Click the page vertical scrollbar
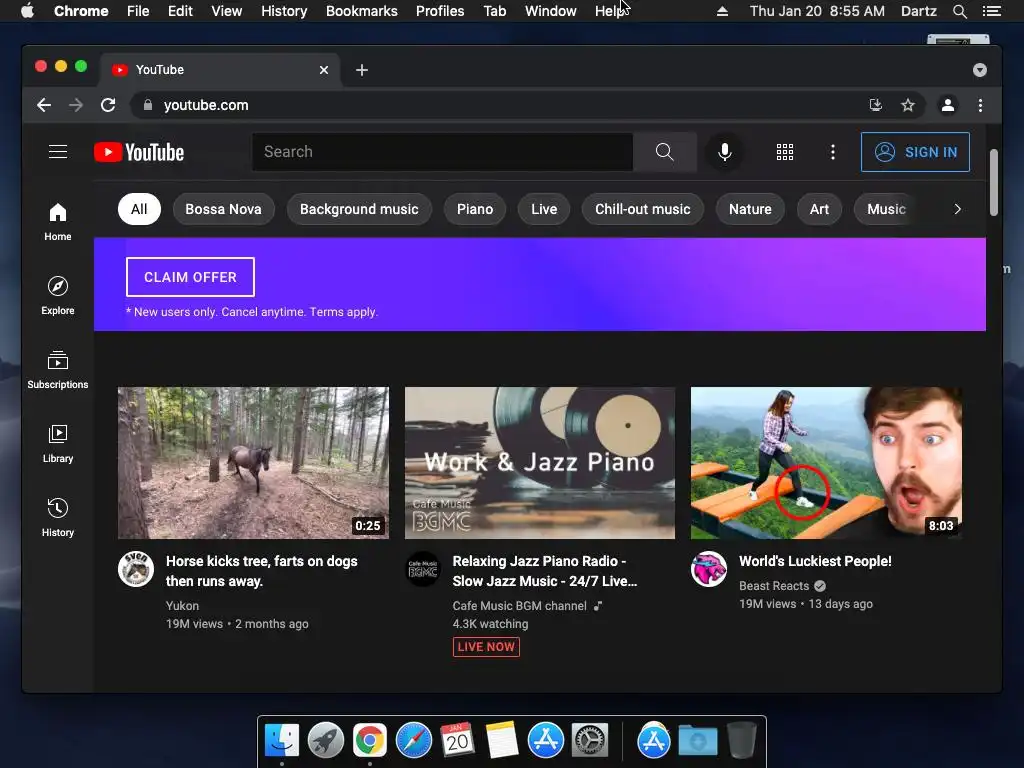 pos(994,183)
